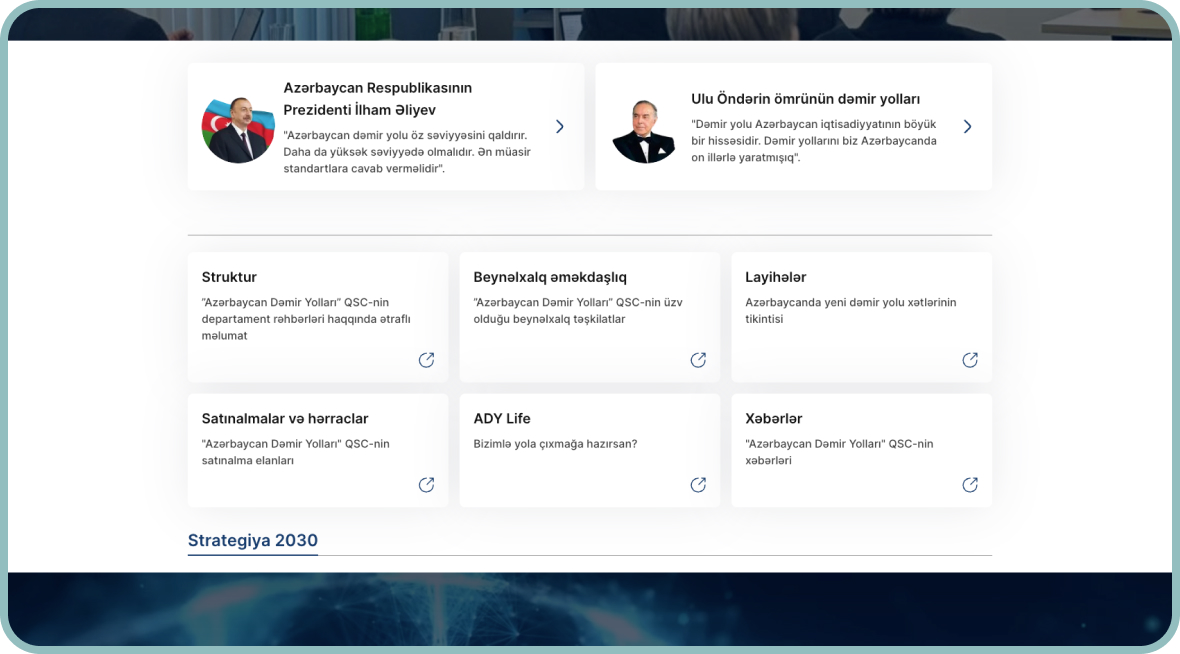1180x654 pixels.
Task: Open the Layihələr external link icon
Action: tap(970, 360)
